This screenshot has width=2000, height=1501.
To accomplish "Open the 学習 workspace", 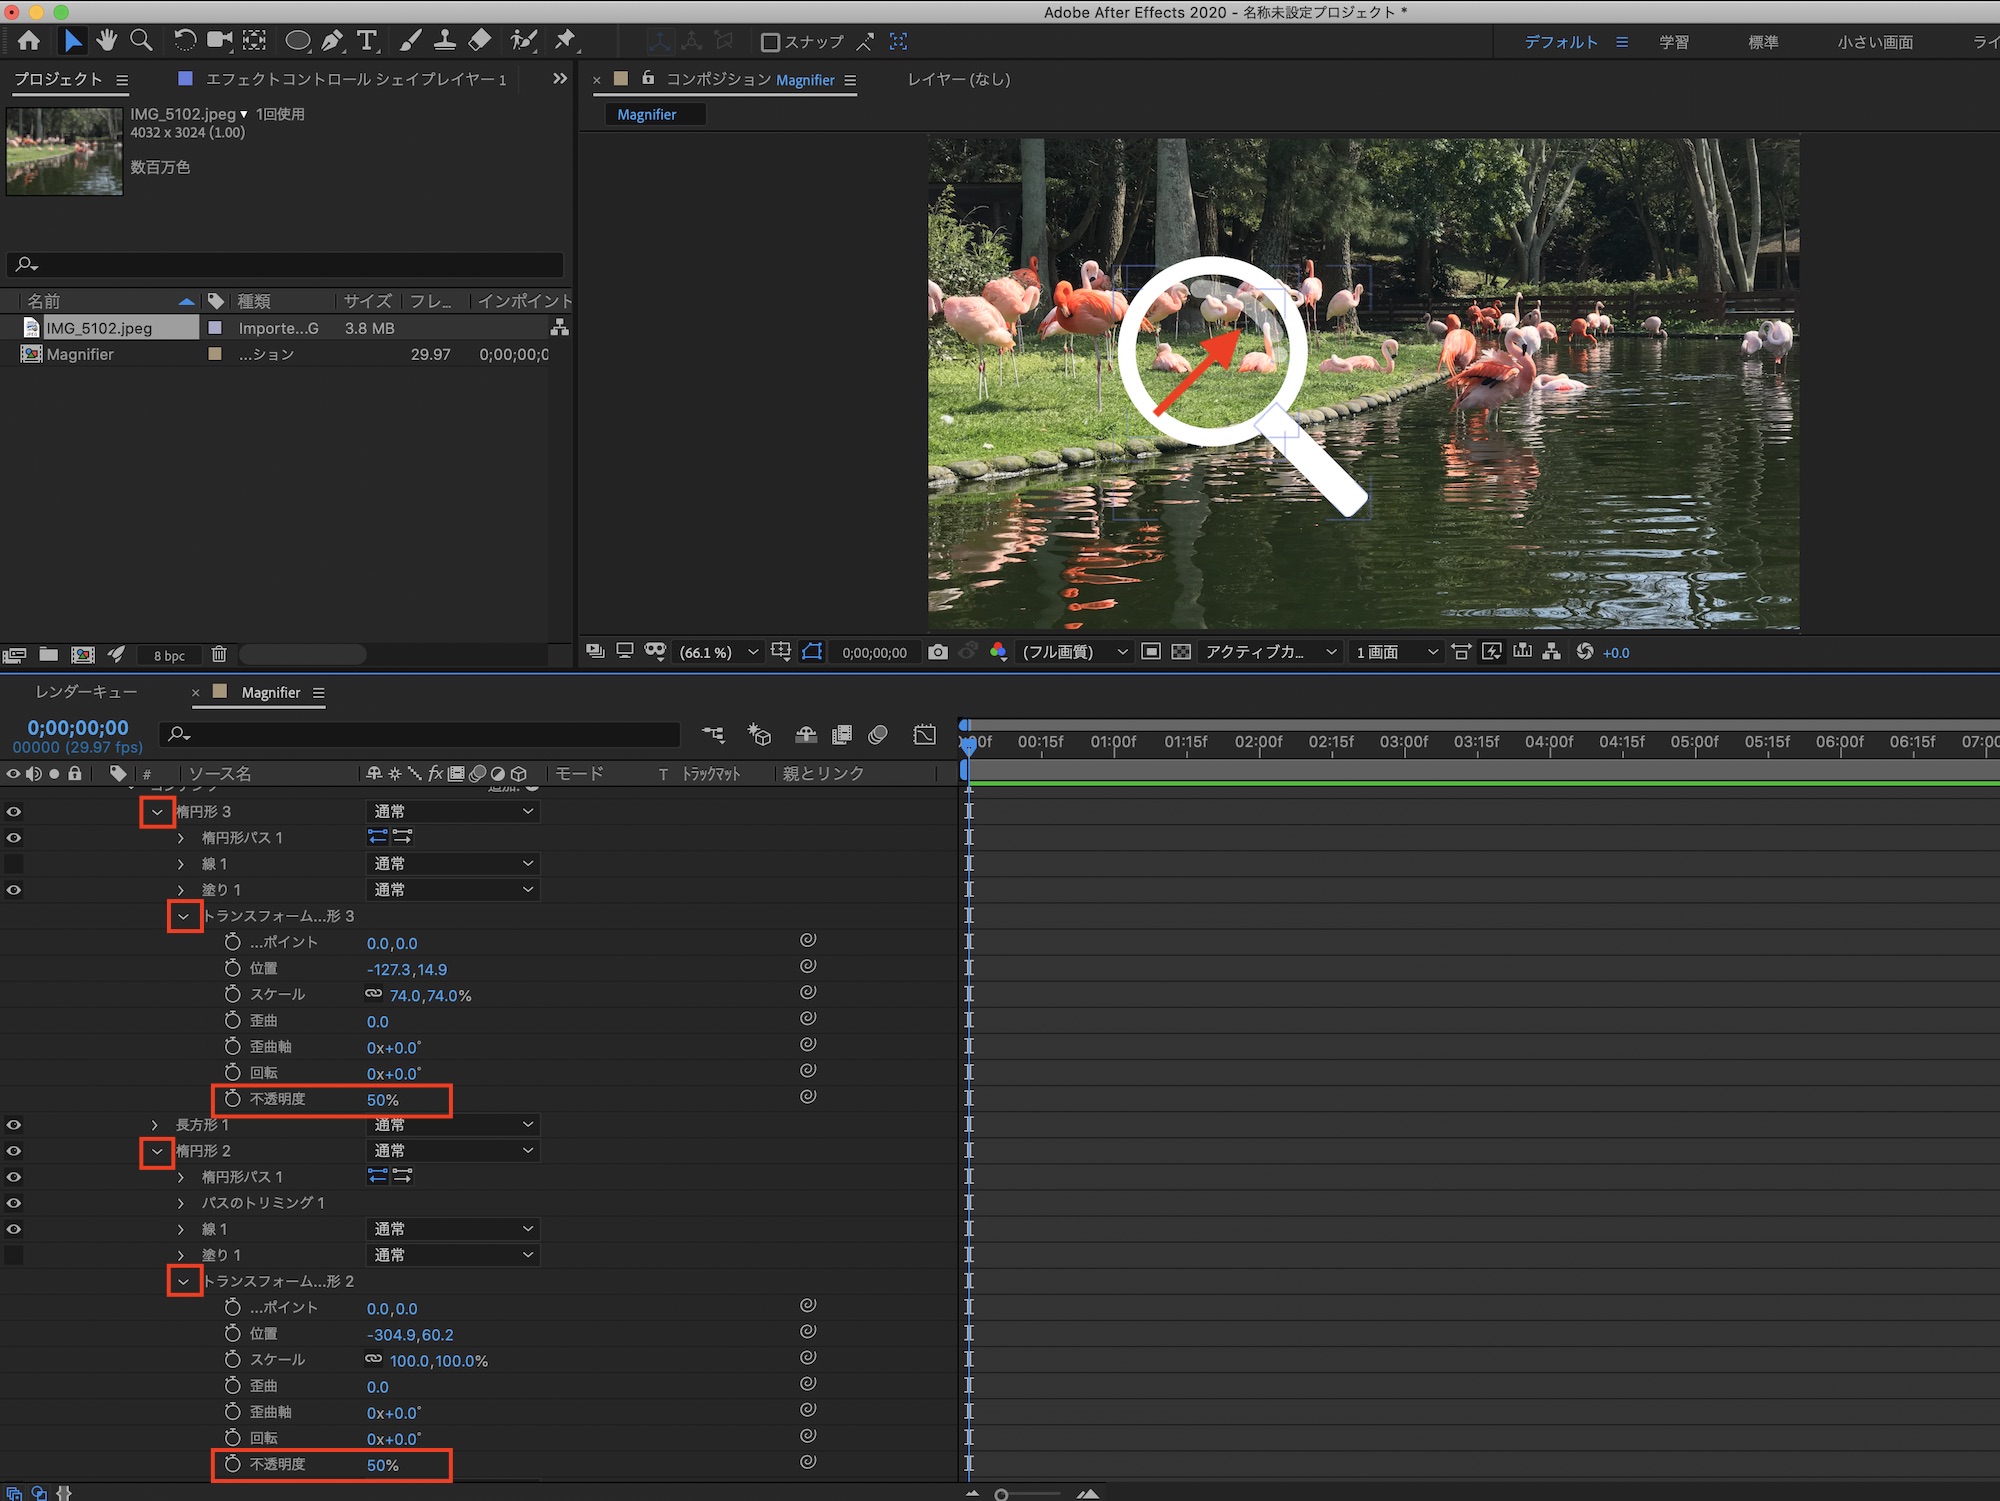I will click(x=1674, y=42).
